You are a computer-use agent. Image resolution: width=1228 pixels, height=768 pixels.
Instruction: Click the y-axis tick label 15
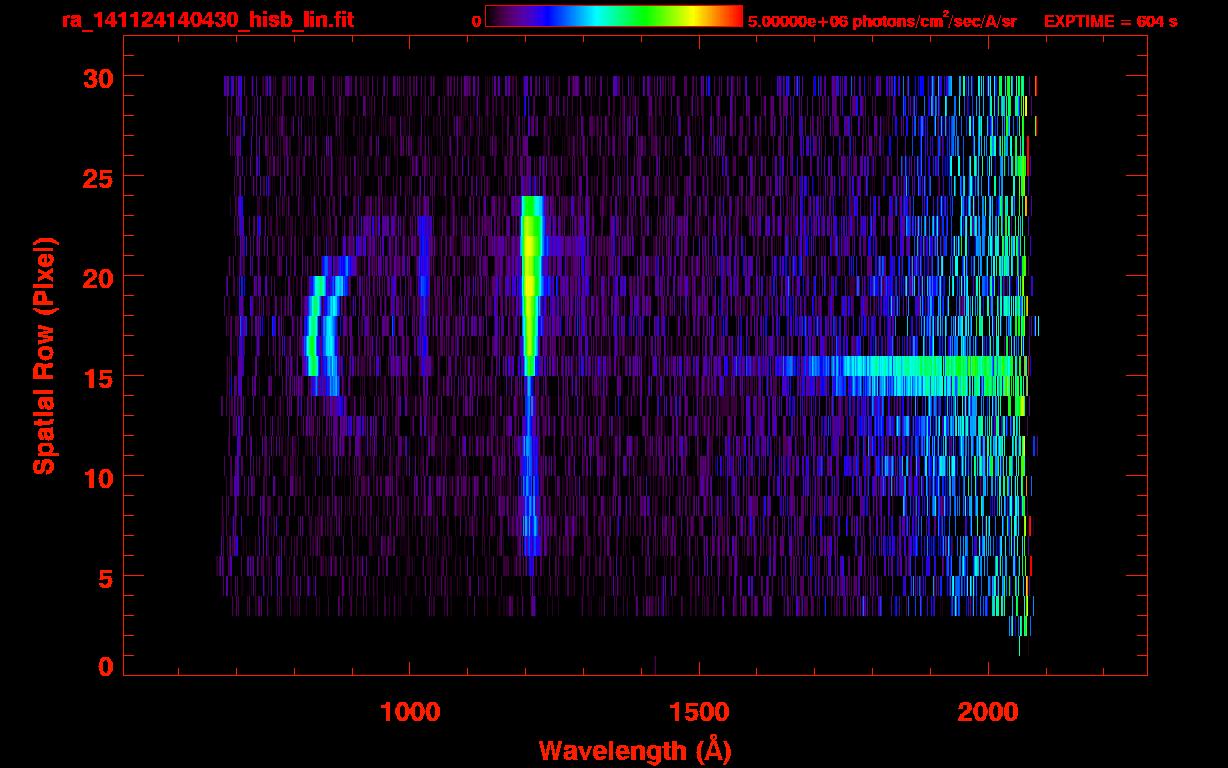[96, 377]
